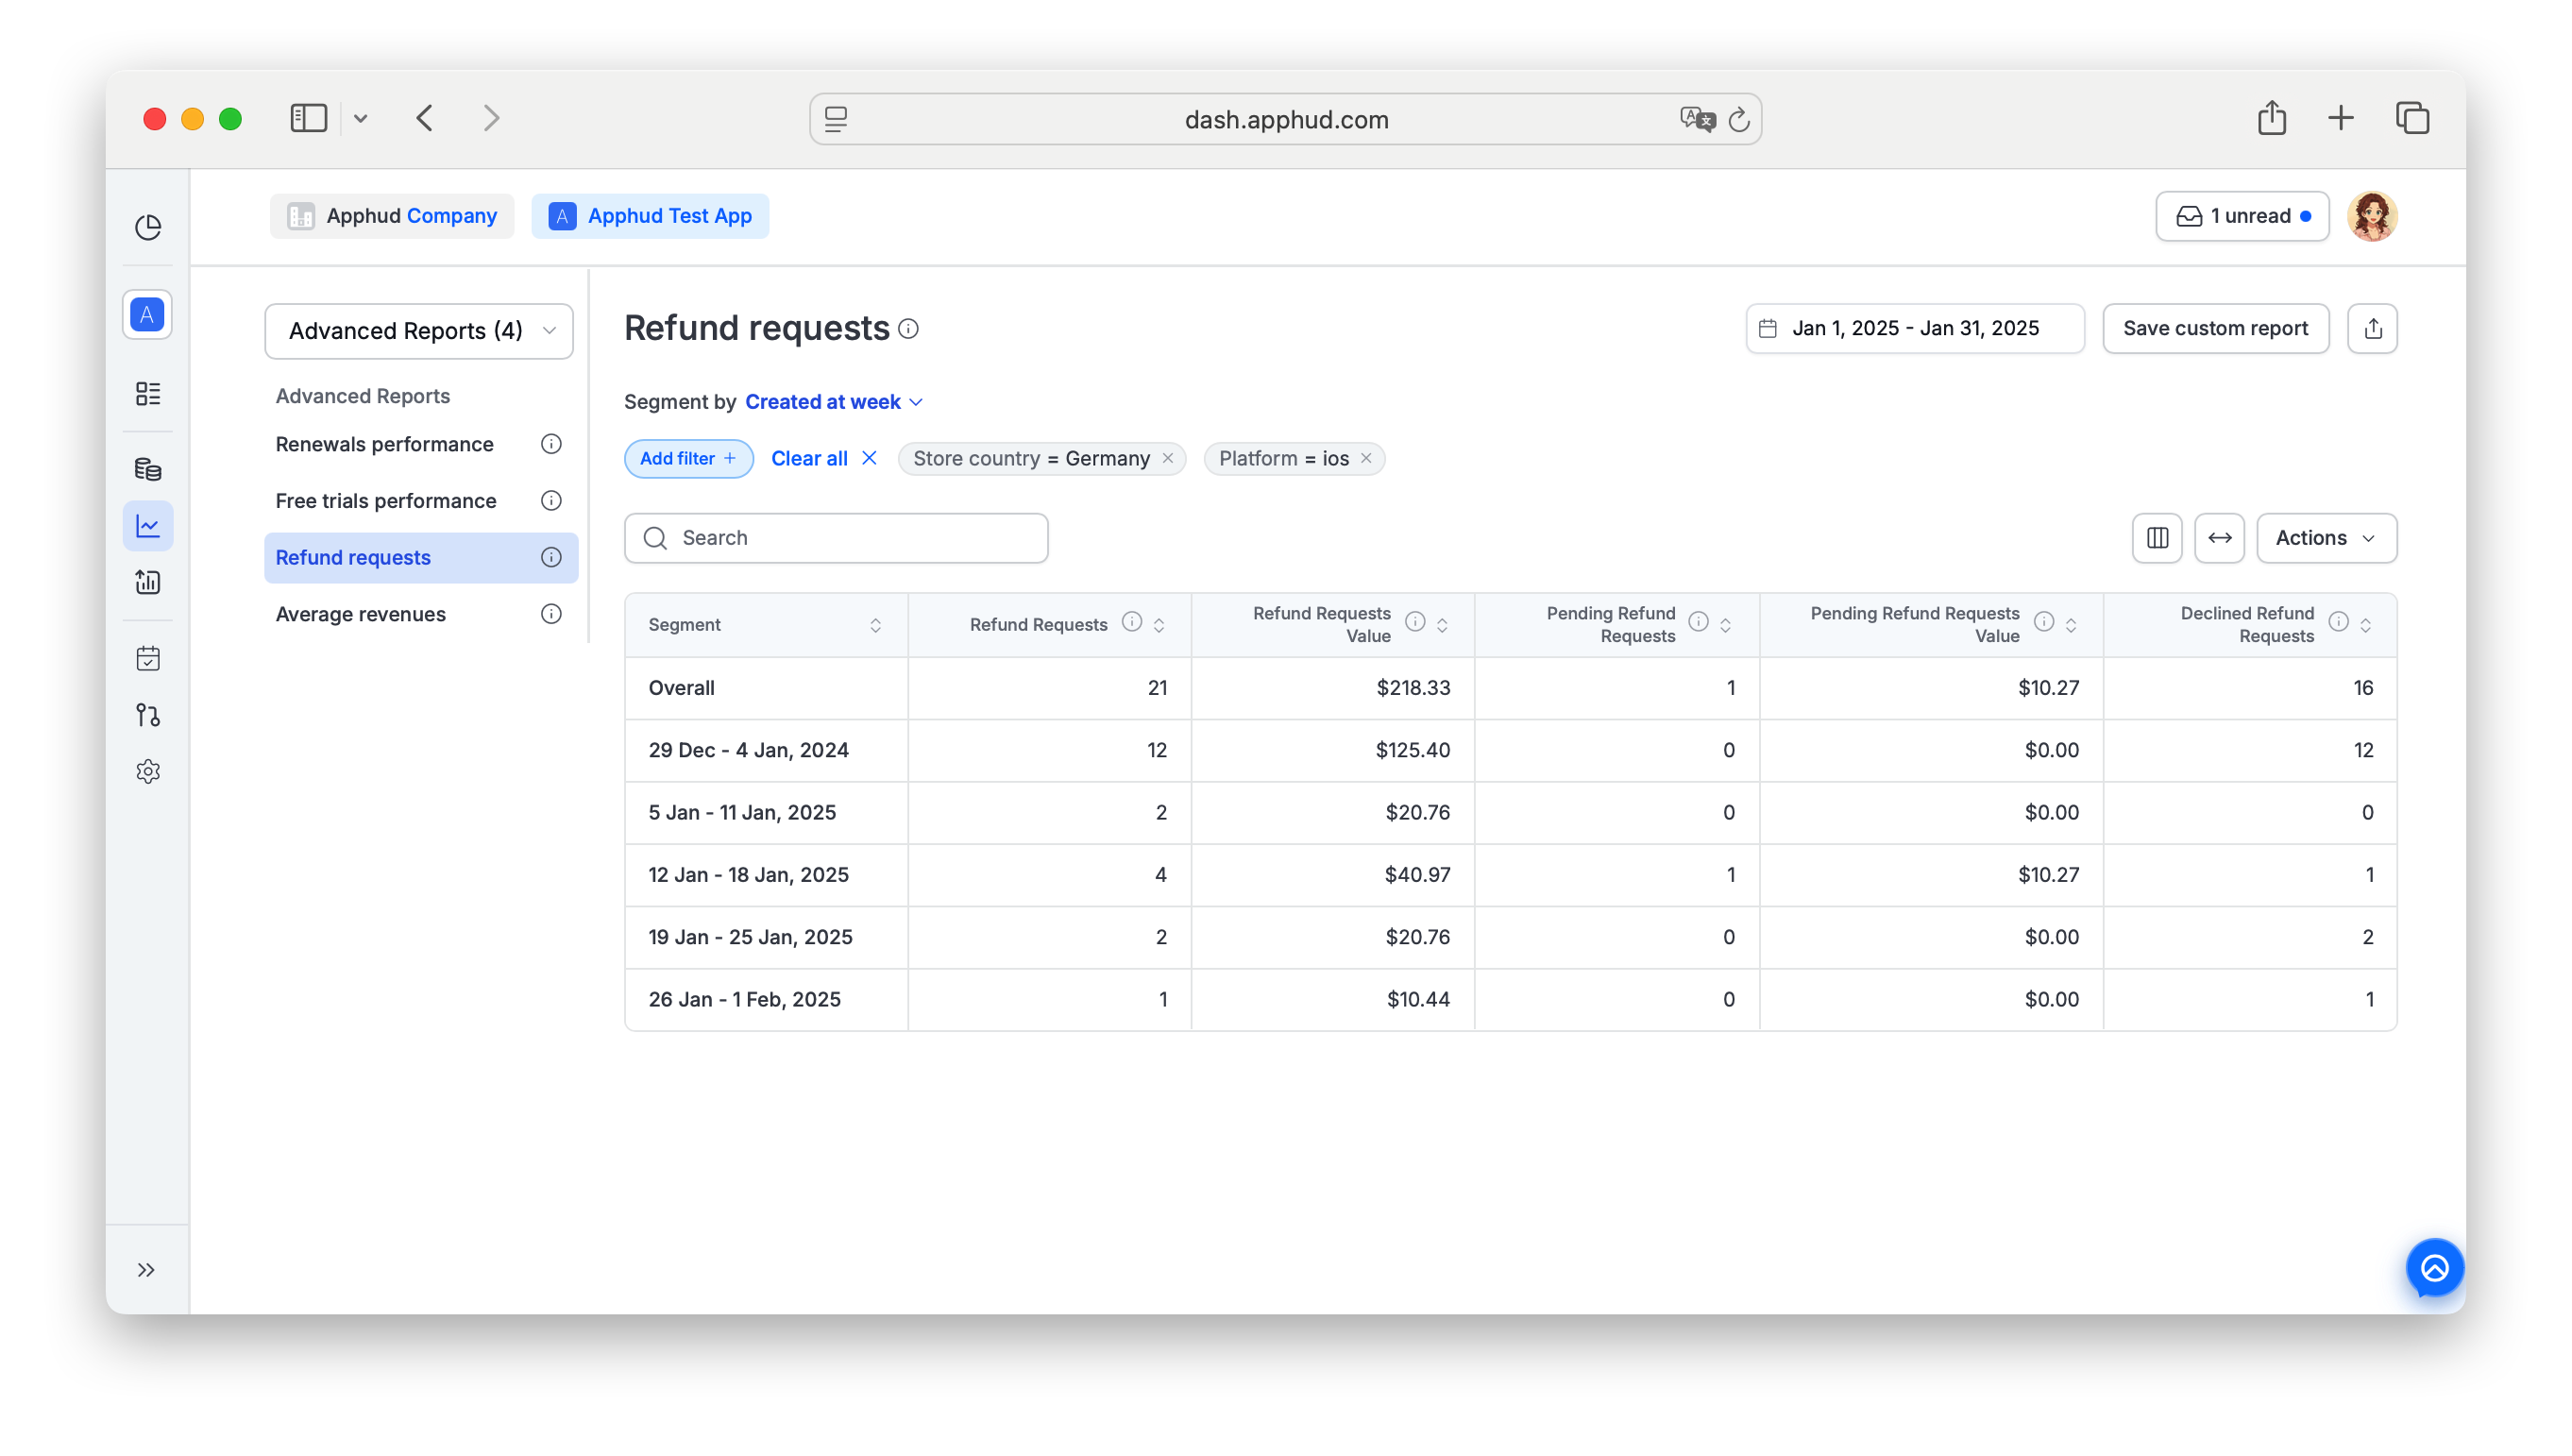Click the '26 Jan - 1 Feb, 2025' segment row
The width and height of the screenshot is (2572, 1456).
click(x=1510, y=1000)
